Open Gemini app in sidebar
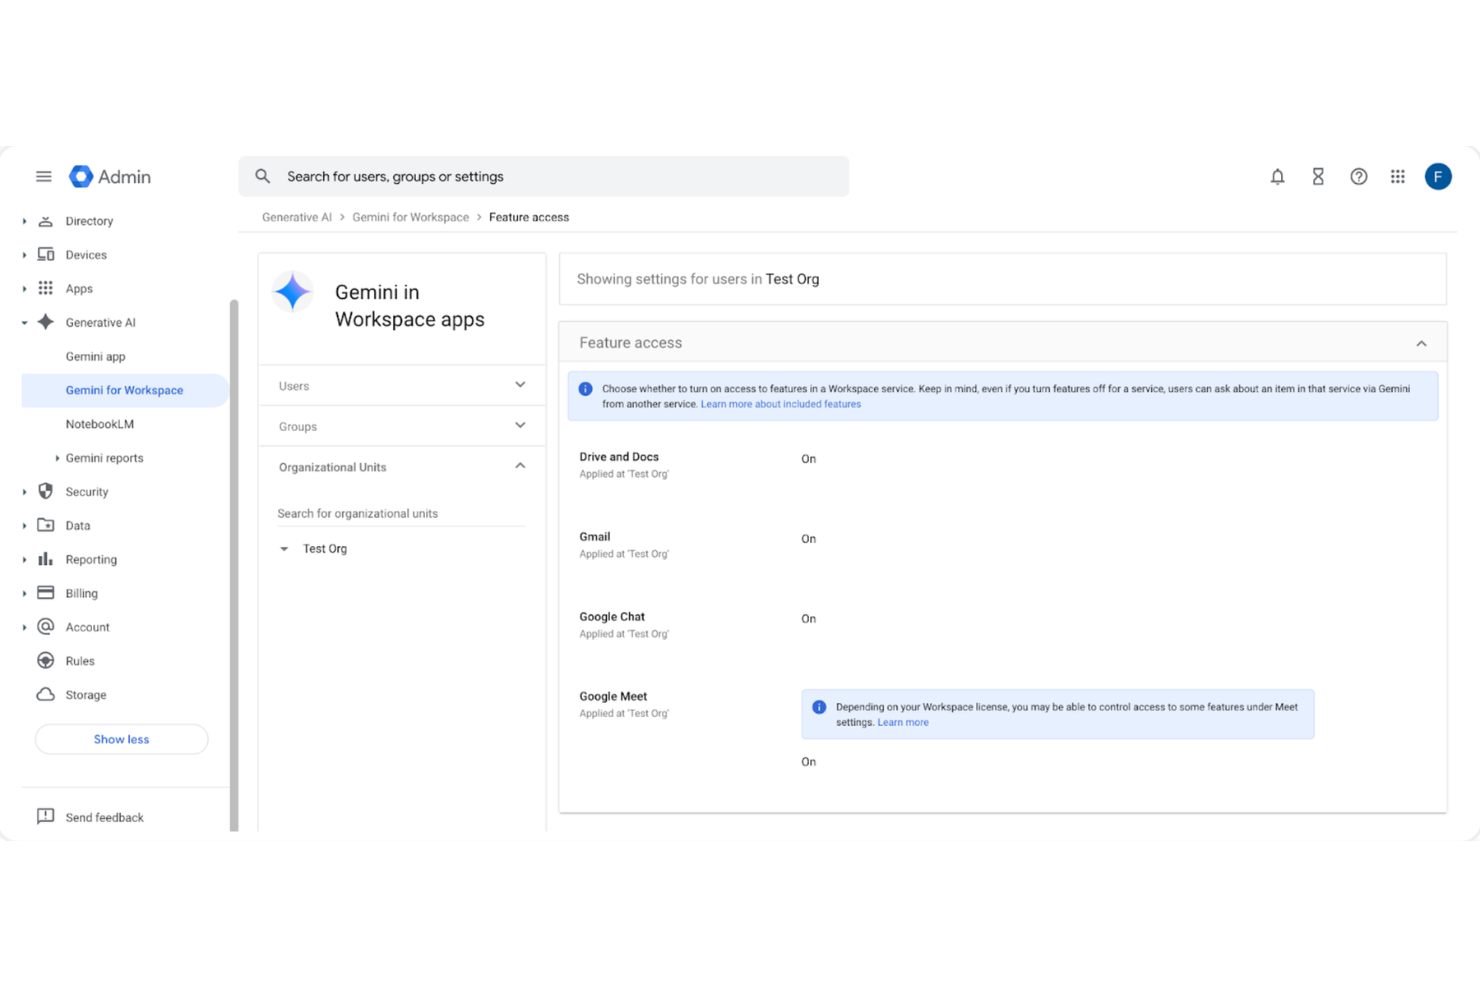 pos(96,357)
